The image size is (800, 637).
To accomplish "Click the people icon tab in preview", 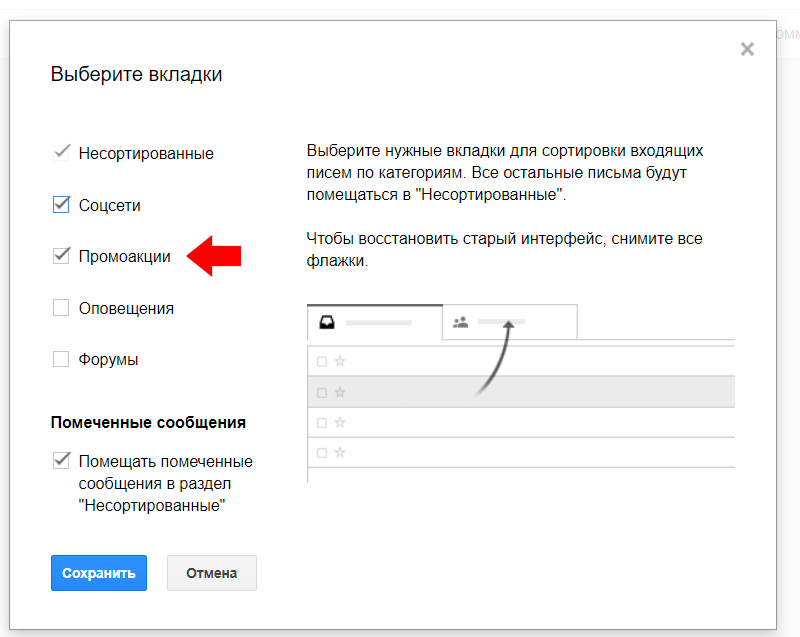I will [460, 322].
